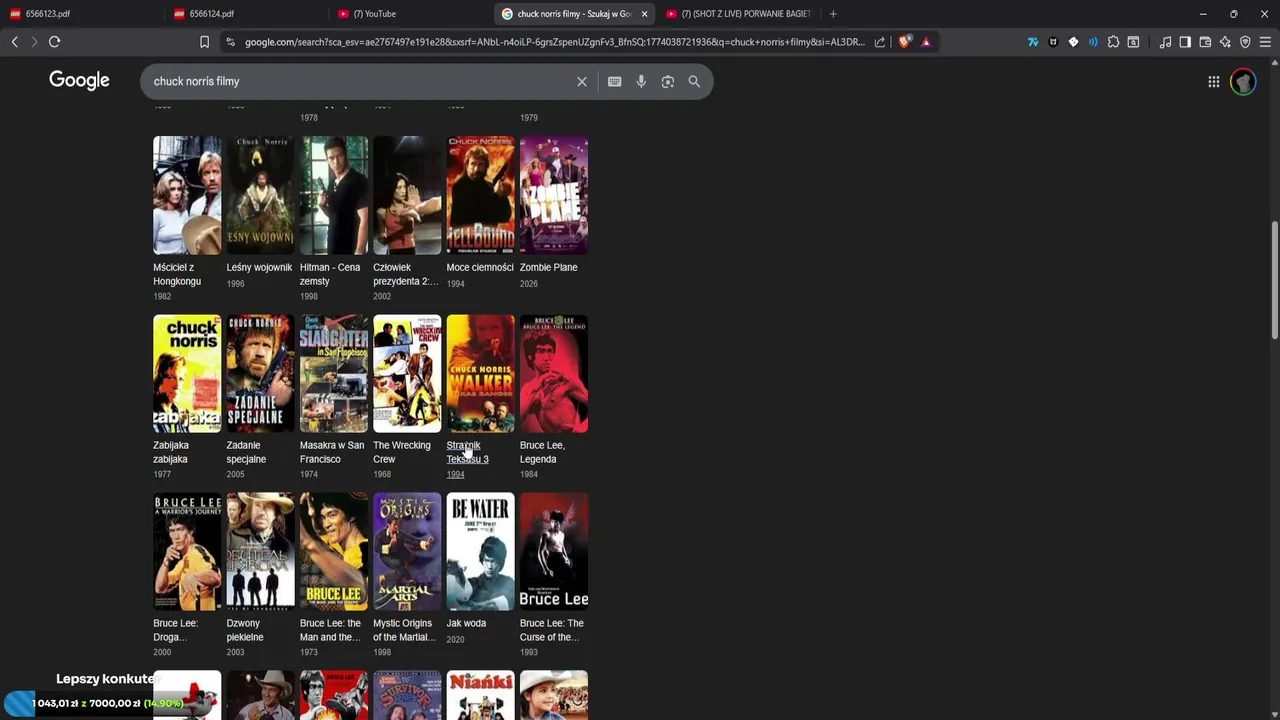The image size is (1280, 720).
Task: Open Bruce Lee: the Man and the... poster
Action: [334, 552]
